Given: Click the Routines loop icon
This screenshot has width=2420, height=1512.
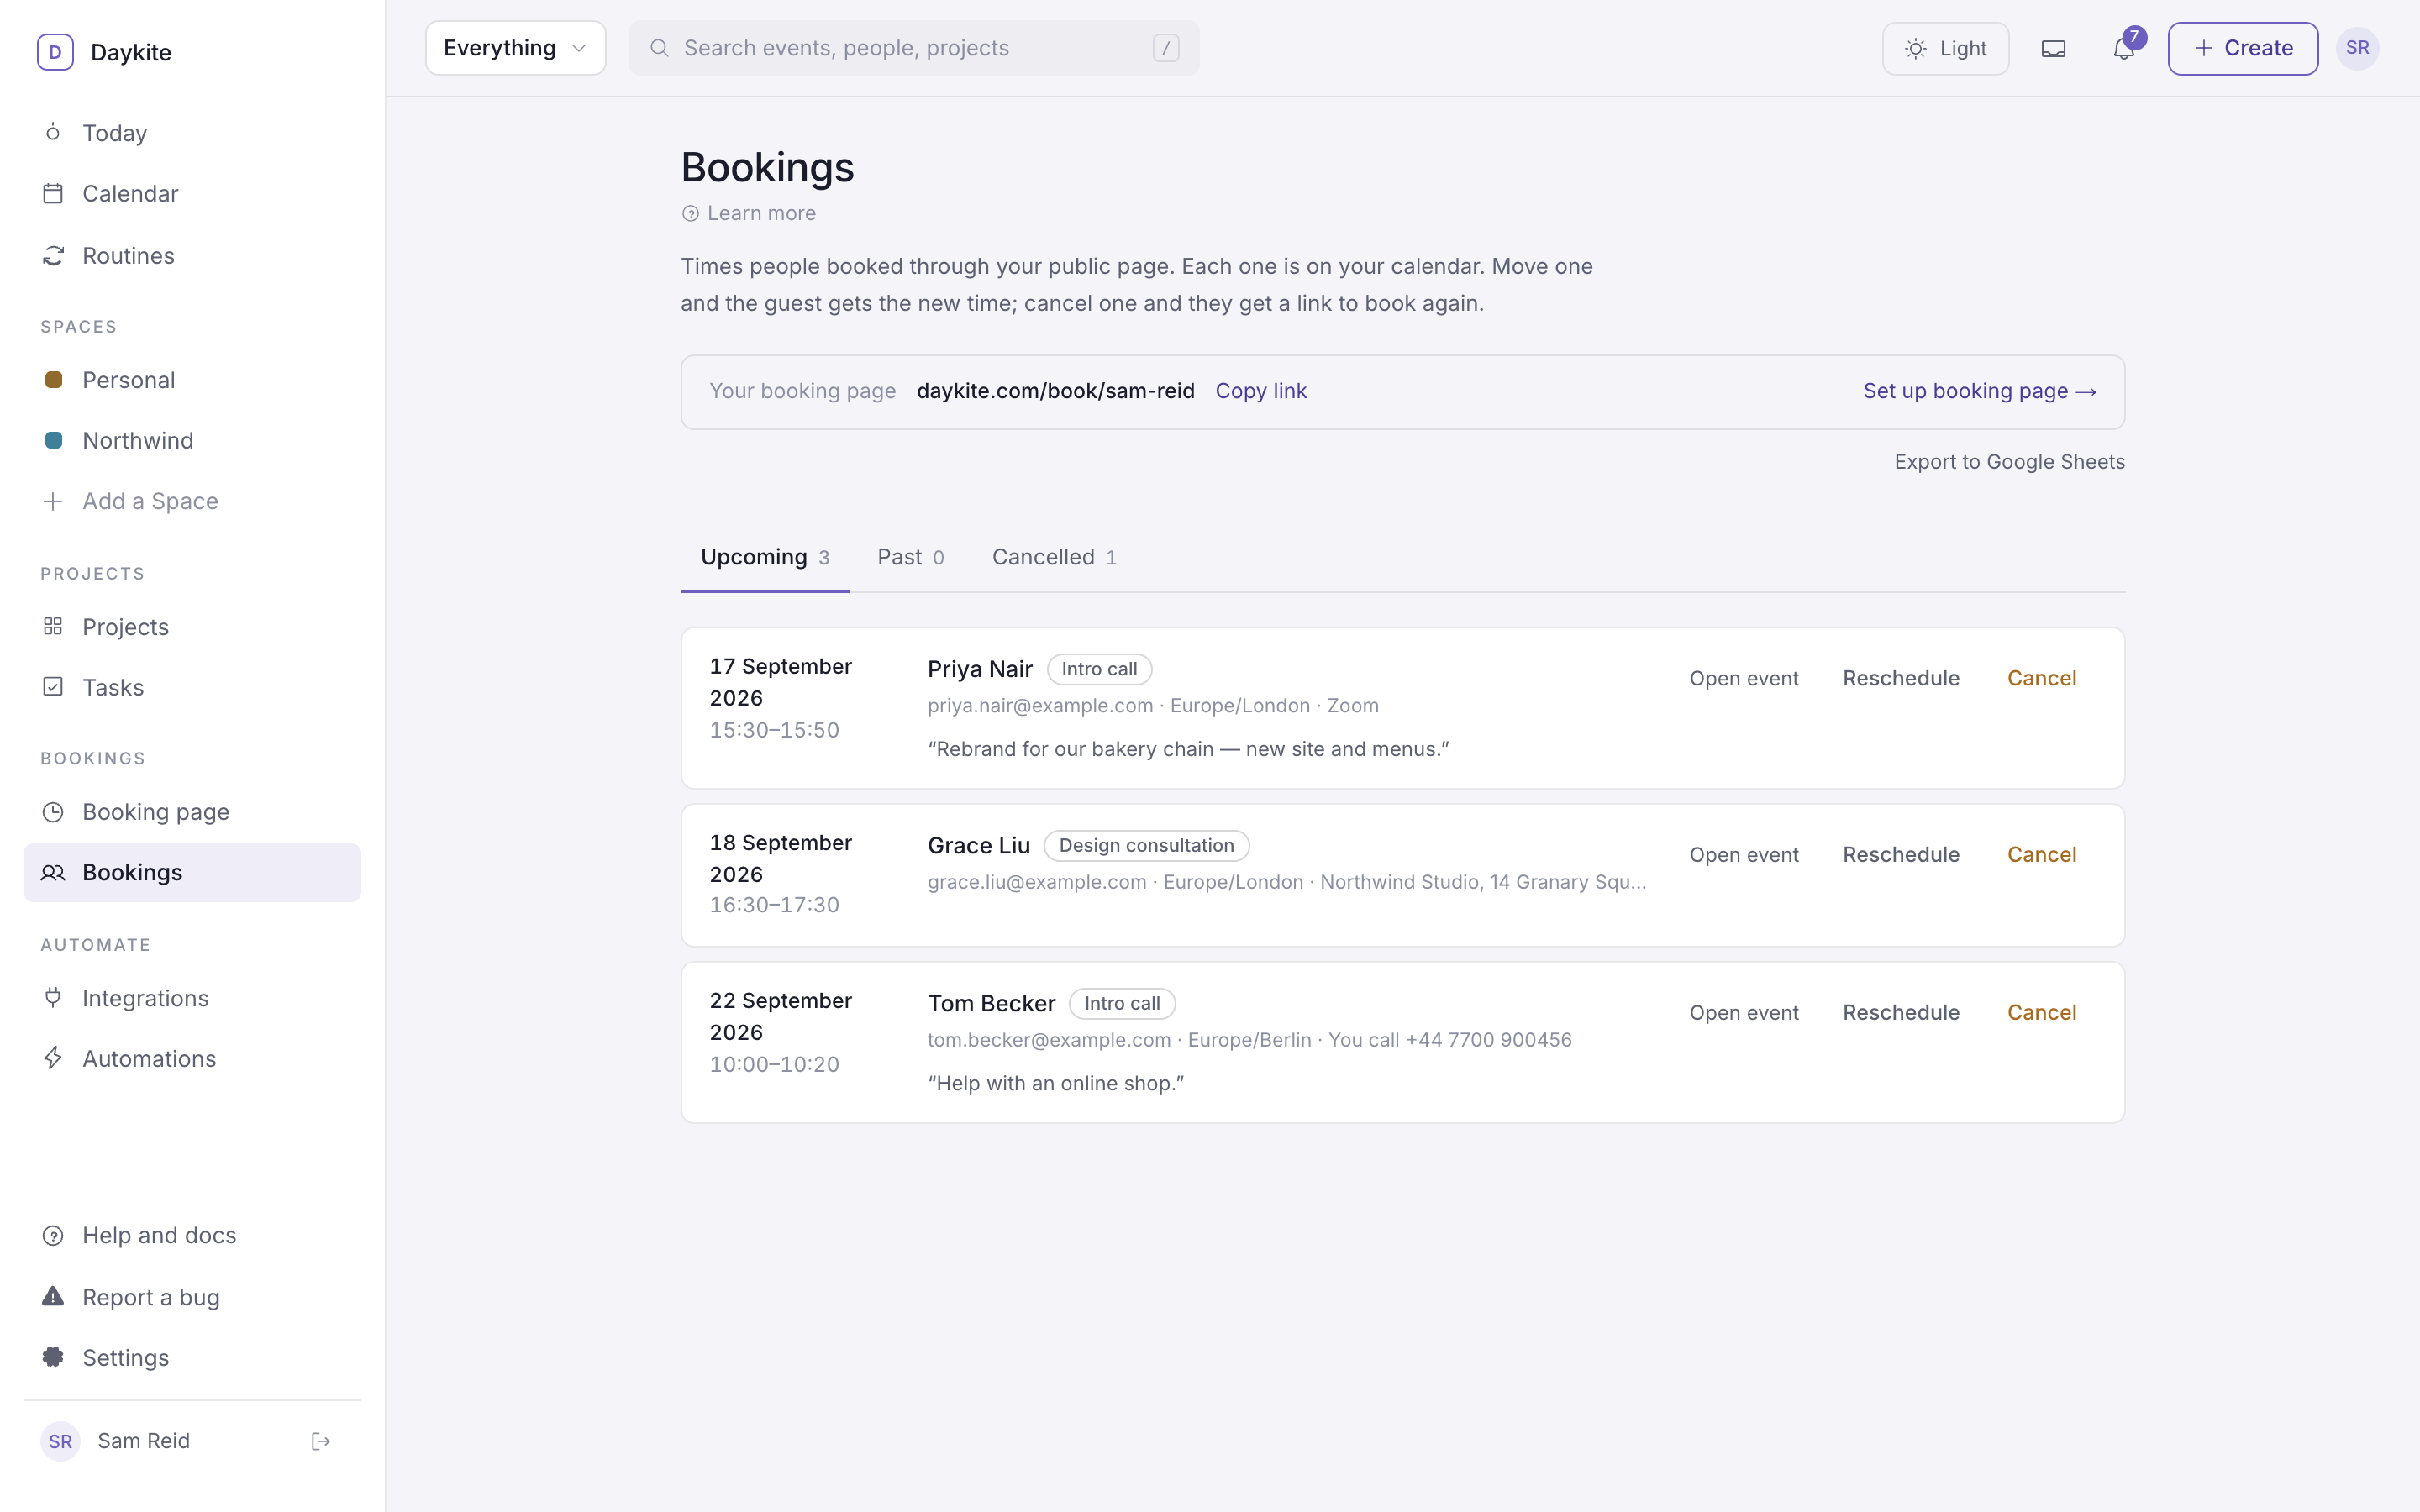Looking at the screenshot, I should pyautogui.click(x=53, y=256).
